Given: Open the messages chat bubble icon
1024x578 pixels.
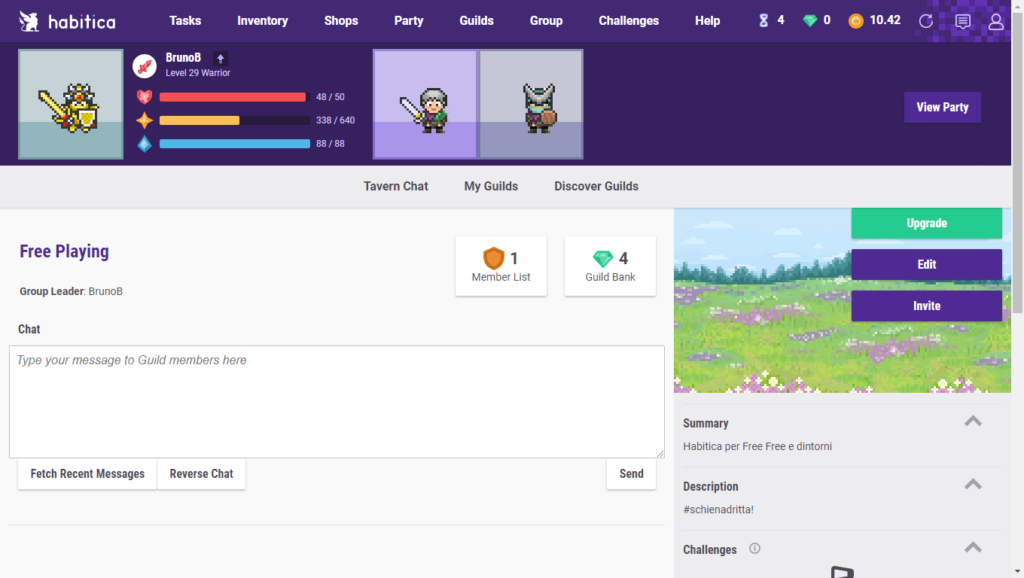Looking at the screenshot, I should [962, 21].
